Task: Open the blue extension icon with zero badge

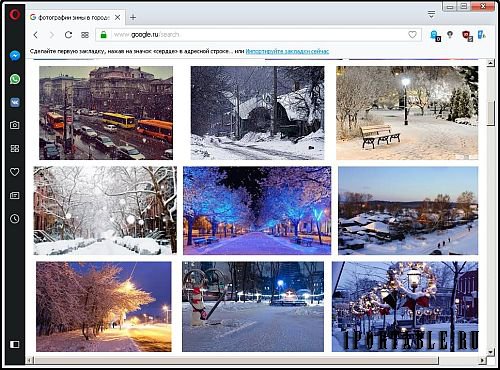Action: 435,35
